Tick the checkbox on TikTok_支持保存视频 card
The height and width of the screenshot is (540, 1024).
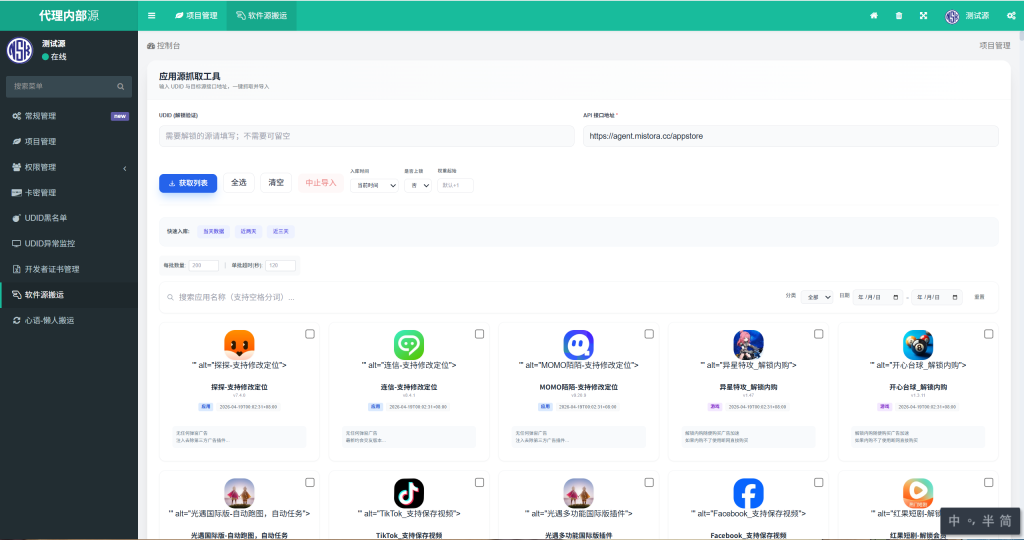[x=479, y=483]
